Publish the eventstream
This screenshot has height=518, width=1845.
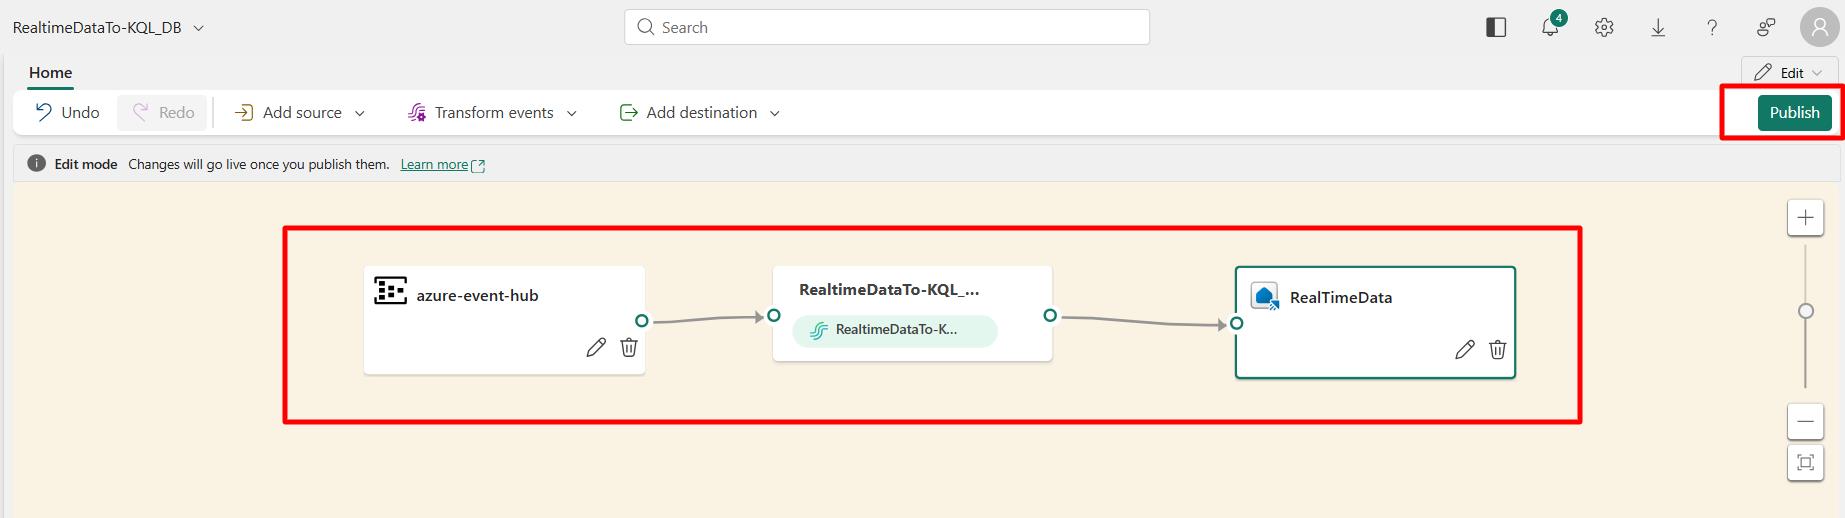pos(1794,112)
